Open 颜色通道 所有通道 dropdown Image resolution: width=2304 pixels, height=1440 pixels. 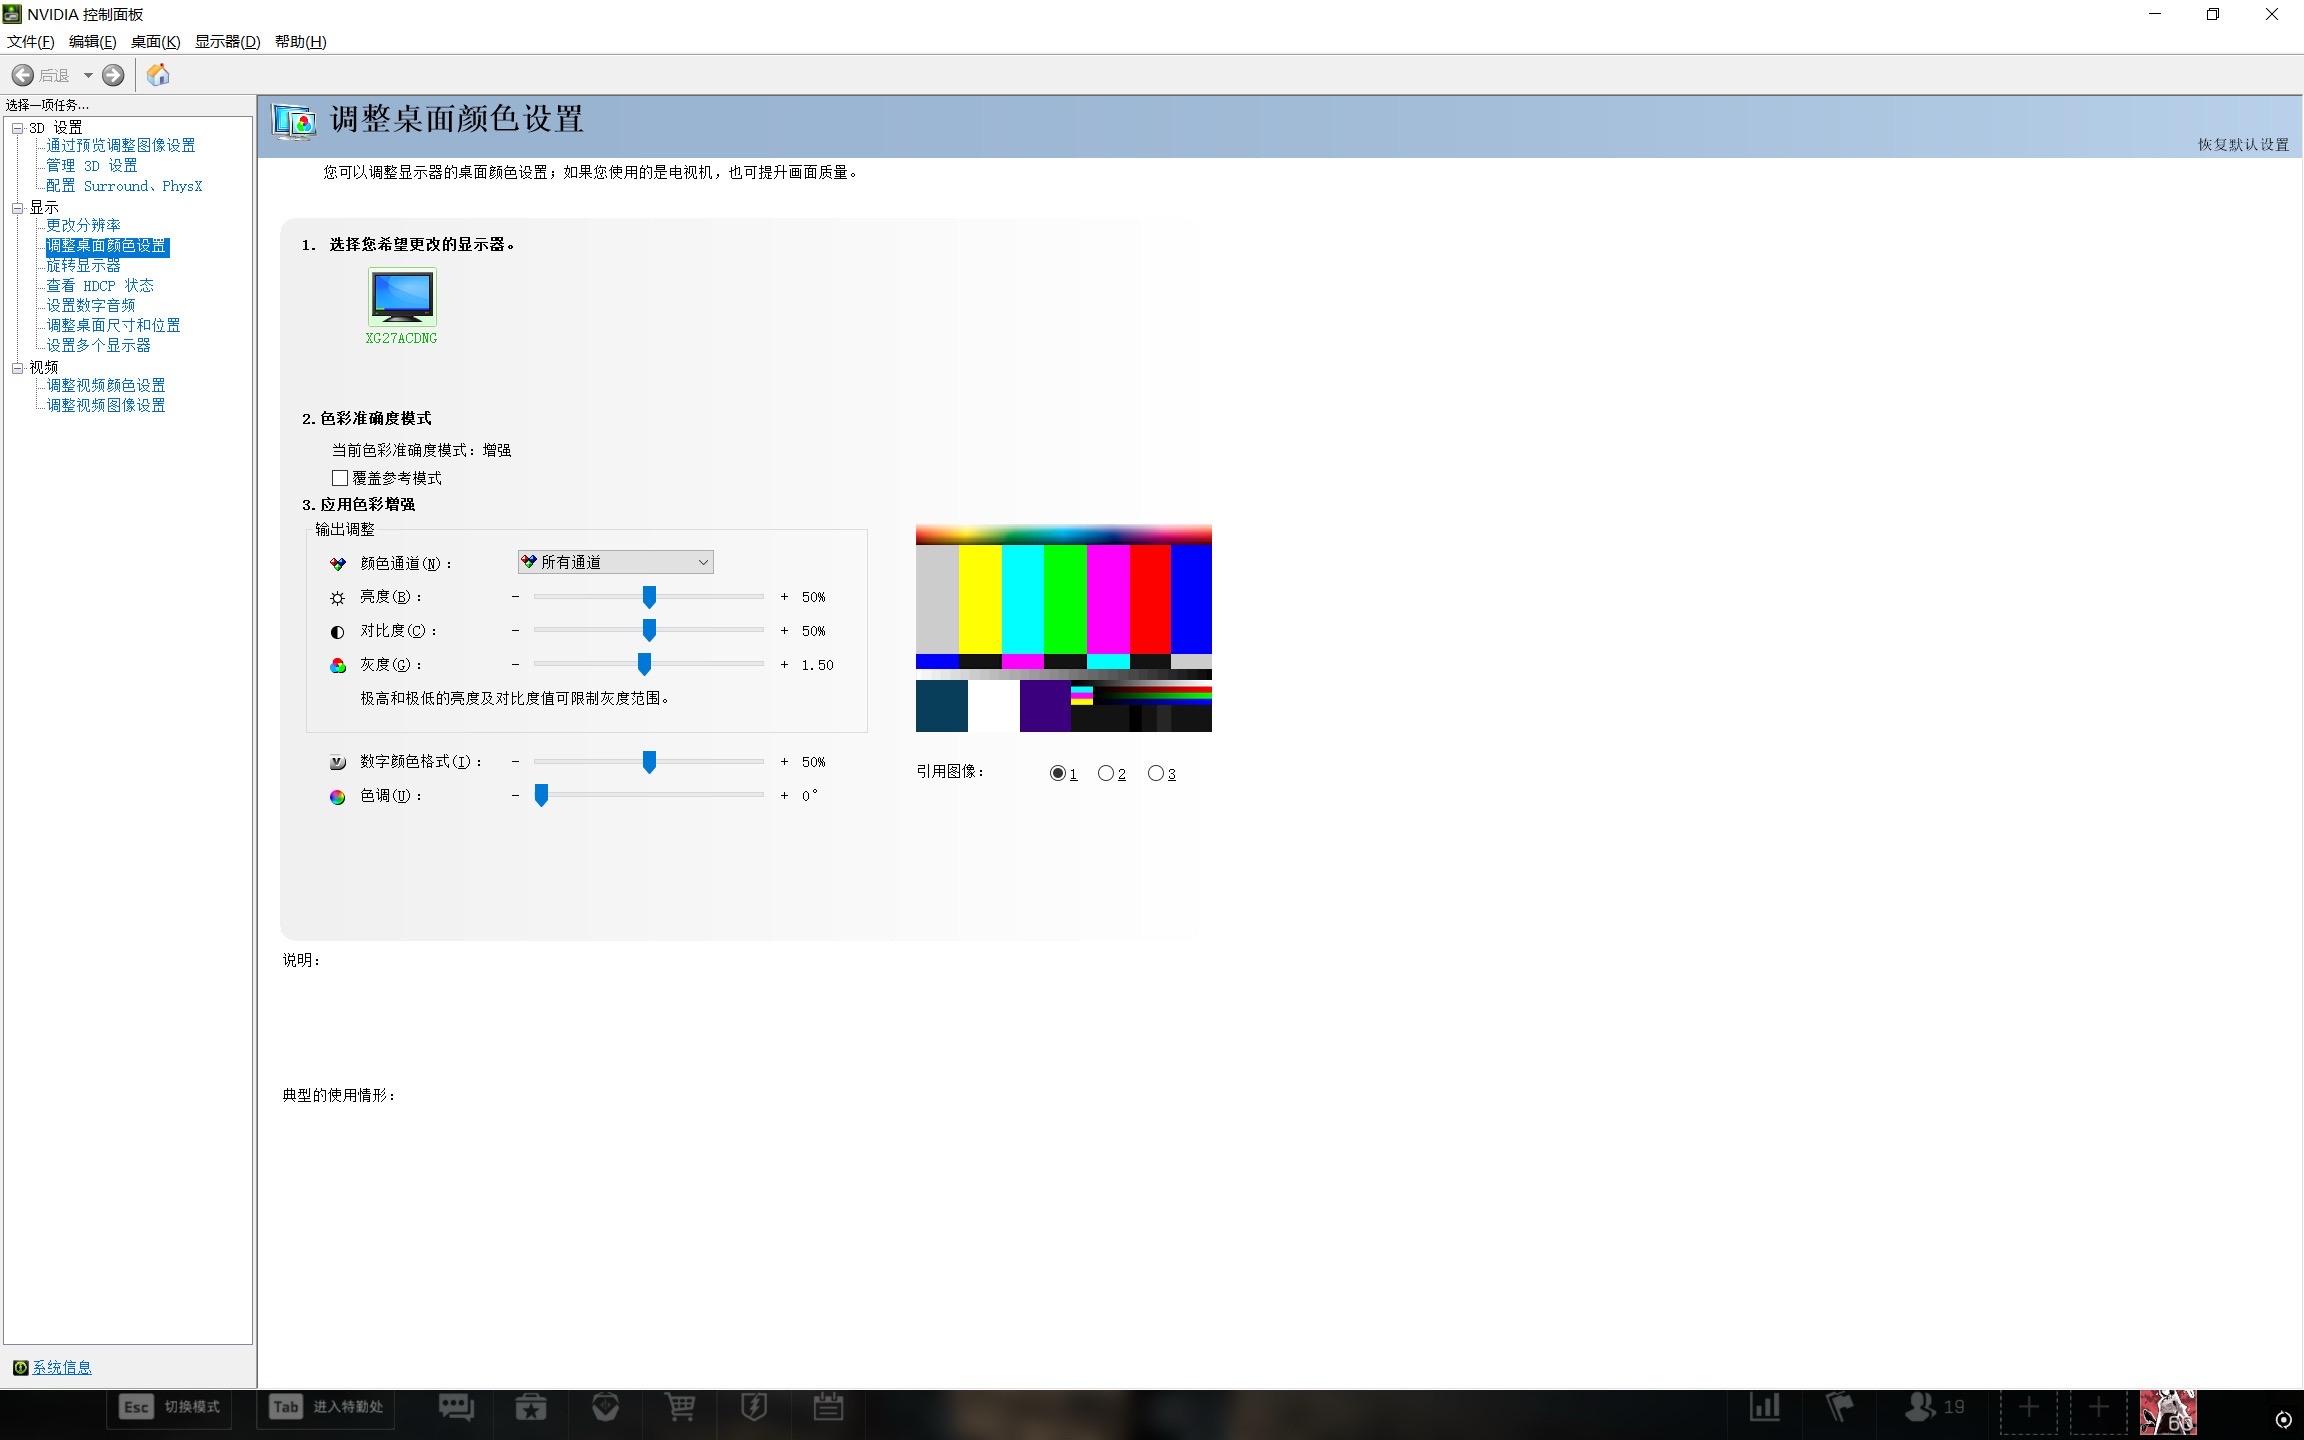[615, 562]
